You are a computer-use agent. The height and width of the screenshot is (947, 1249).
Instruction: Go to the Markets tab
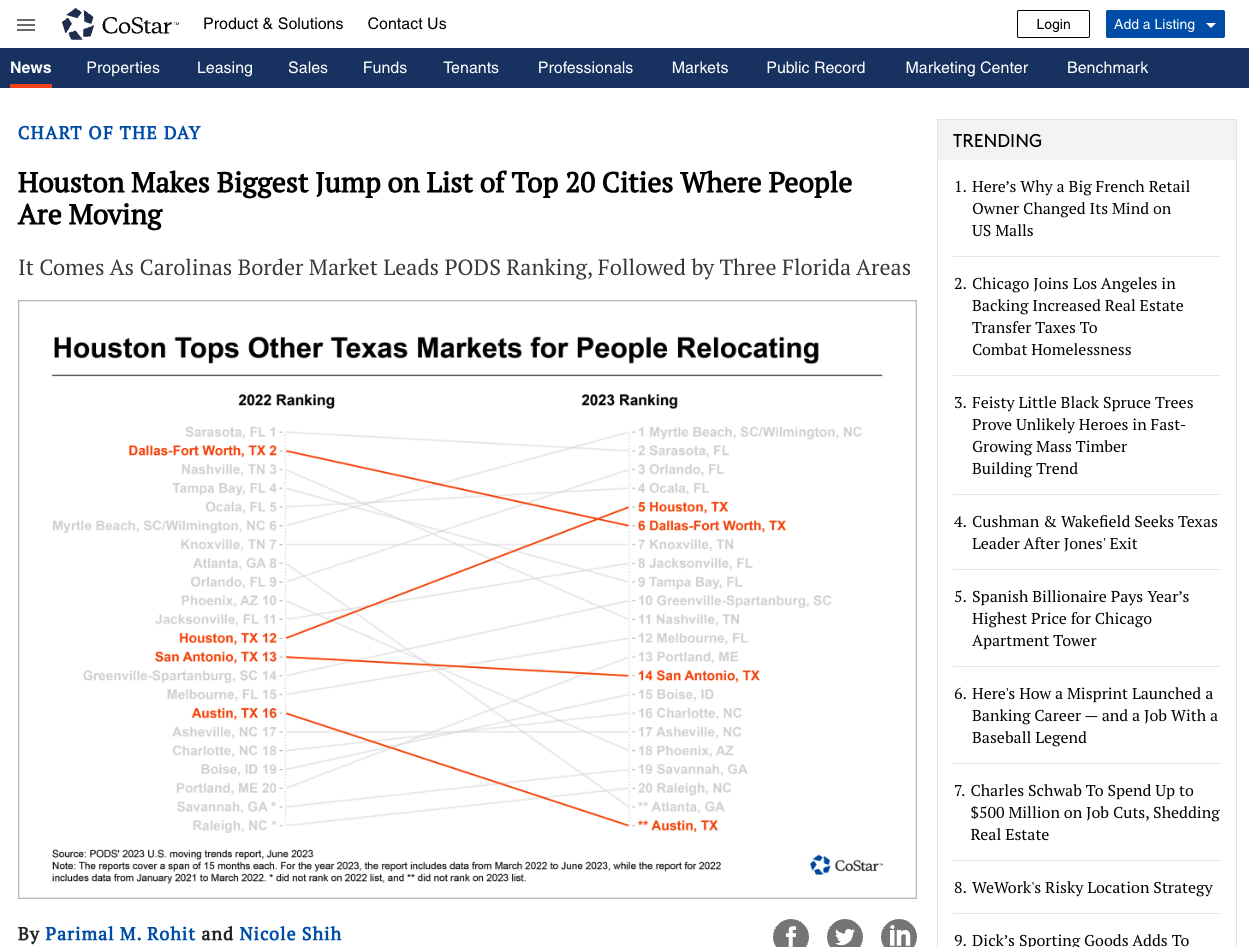[x=700, y=68]
